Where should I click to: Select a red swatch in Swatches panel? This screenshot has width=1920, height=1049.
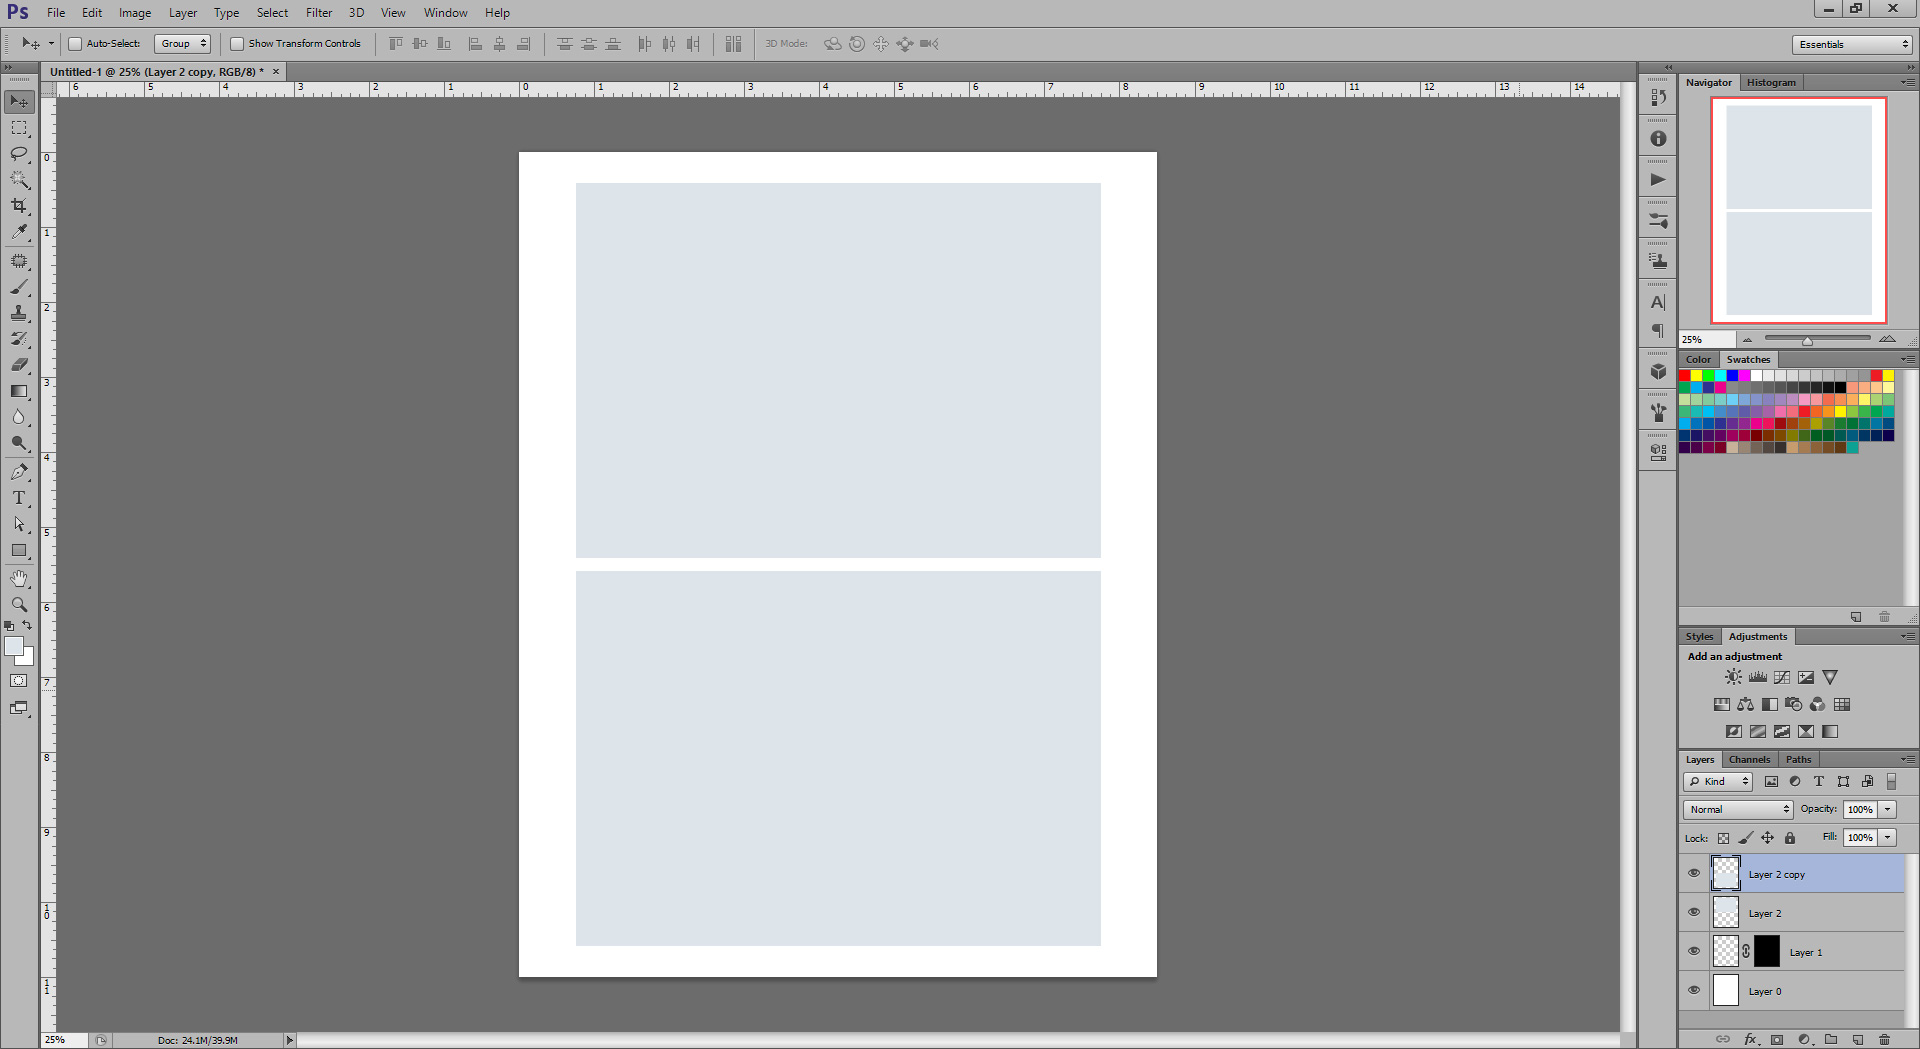[x=1684, y=375]
